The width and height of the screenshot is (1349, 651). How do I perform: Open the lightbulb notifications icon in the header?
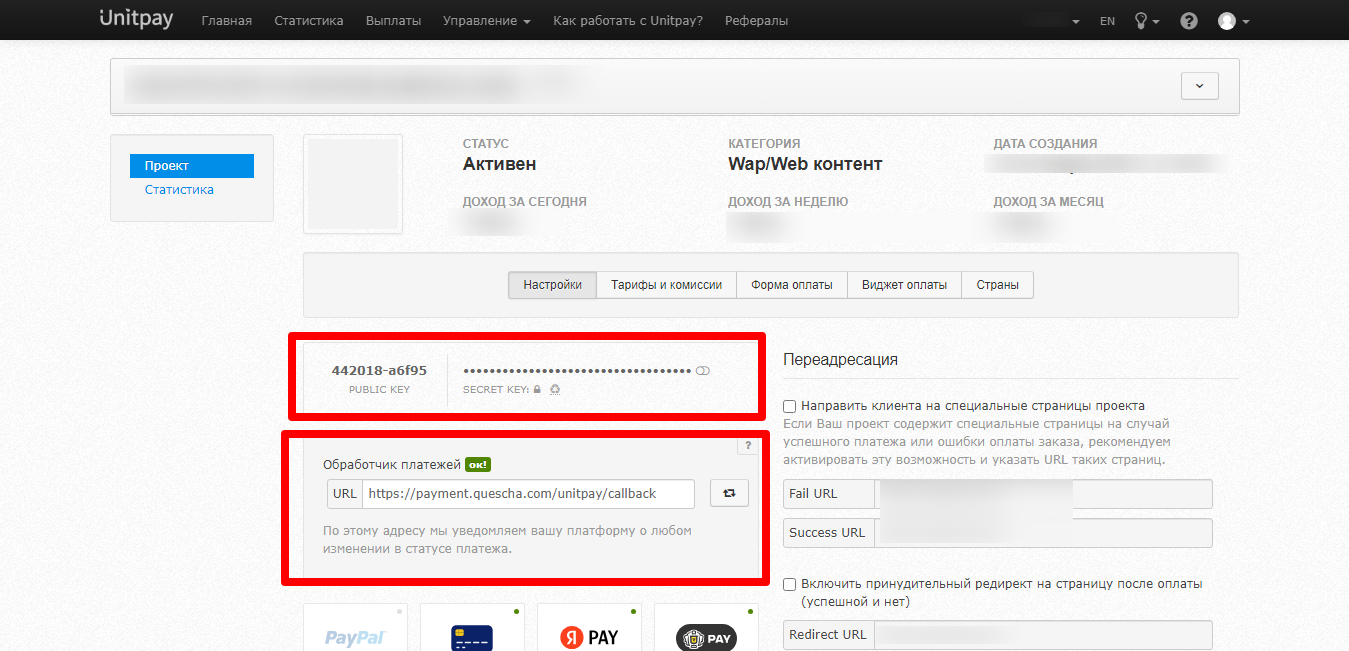[x=1141, y=19]
